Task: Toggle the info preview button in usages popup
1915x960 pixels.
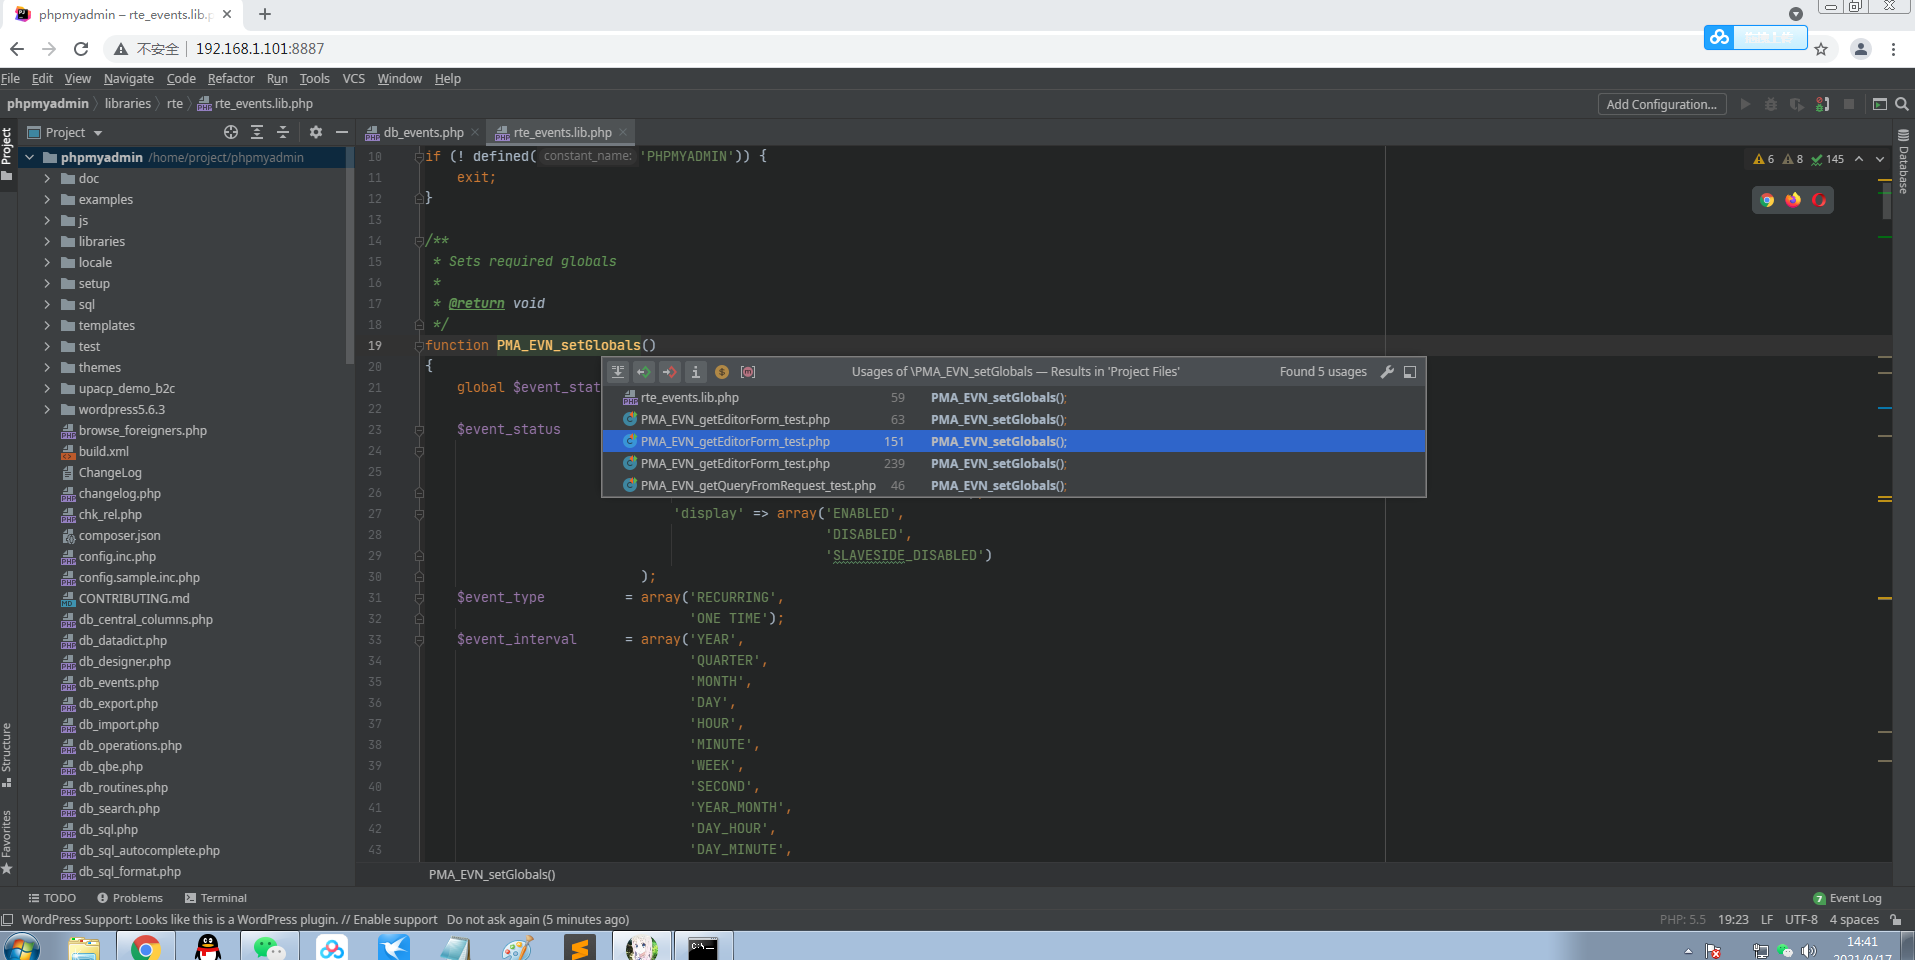Action: coord(696,372)
